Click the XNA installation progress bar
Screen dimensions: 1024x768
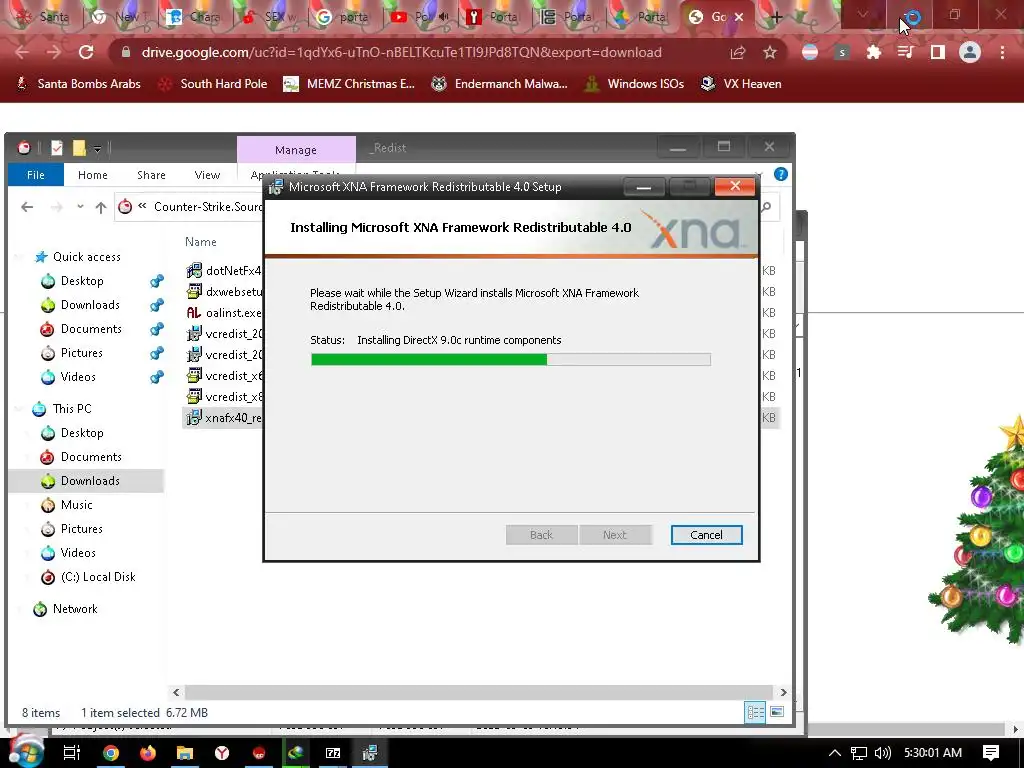click(x=511, y=359)
